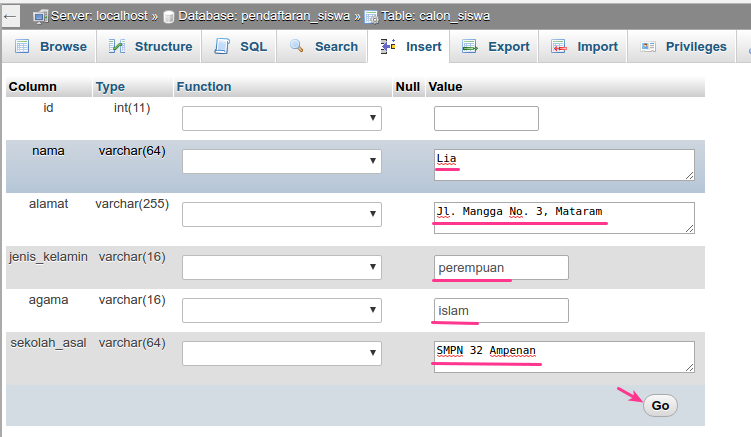
Task: Click the Structure tab's icon
Action: (117, 47)
